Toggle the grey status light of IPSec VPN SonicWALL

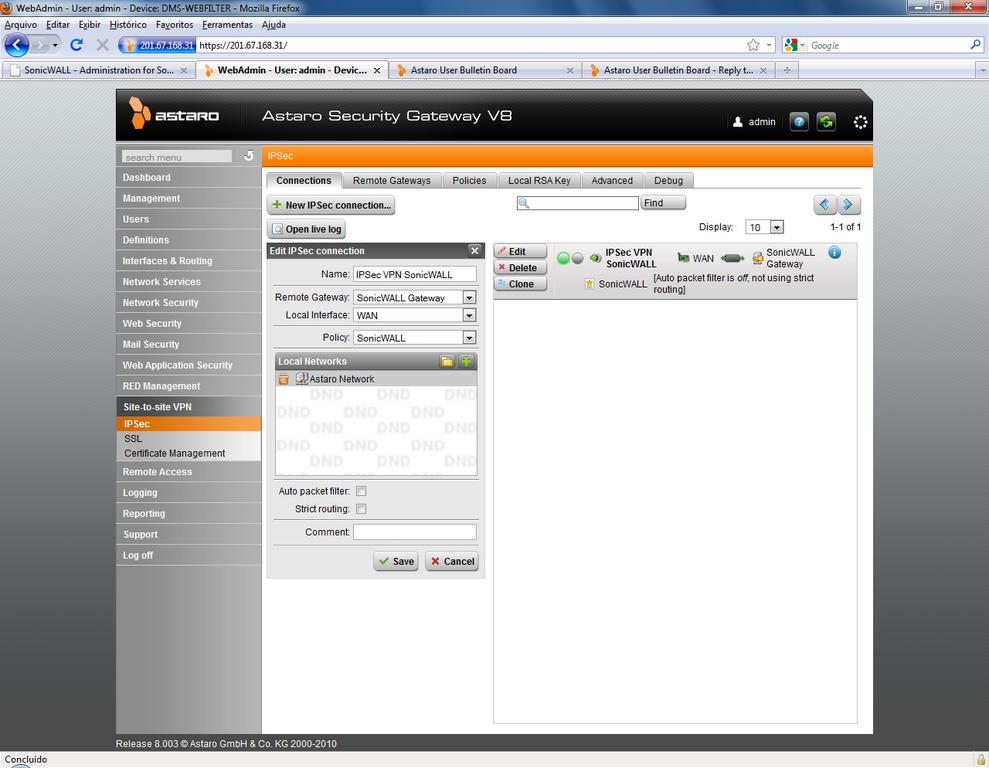[577, 258]
